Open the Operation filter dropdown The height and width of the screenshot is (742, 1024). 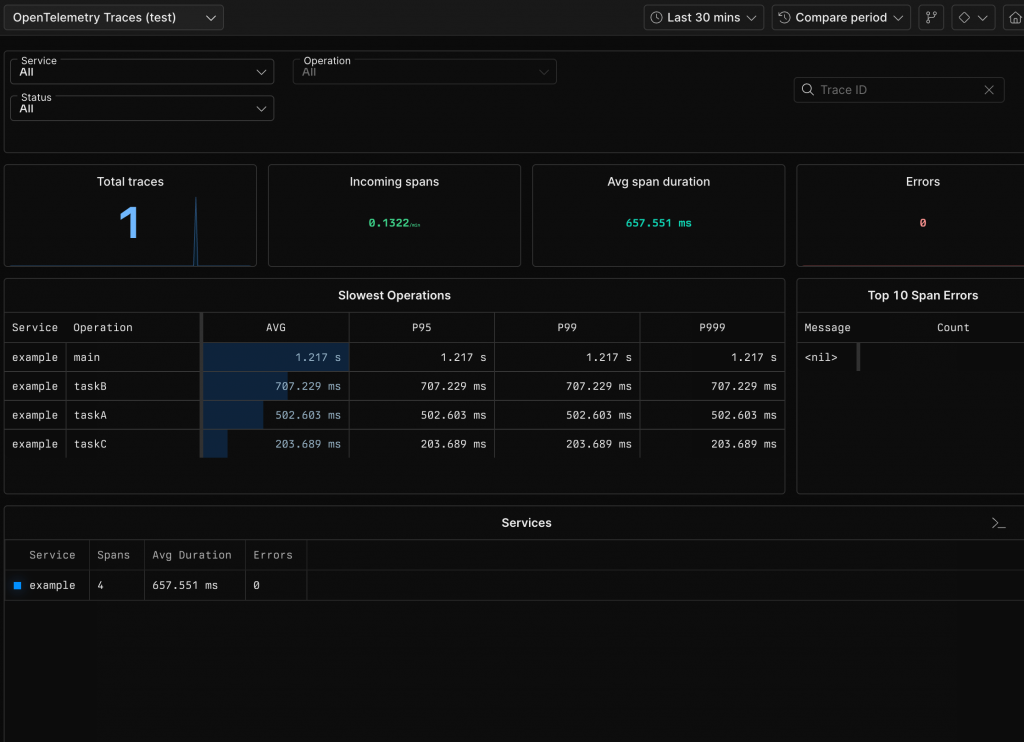point(424,71)
